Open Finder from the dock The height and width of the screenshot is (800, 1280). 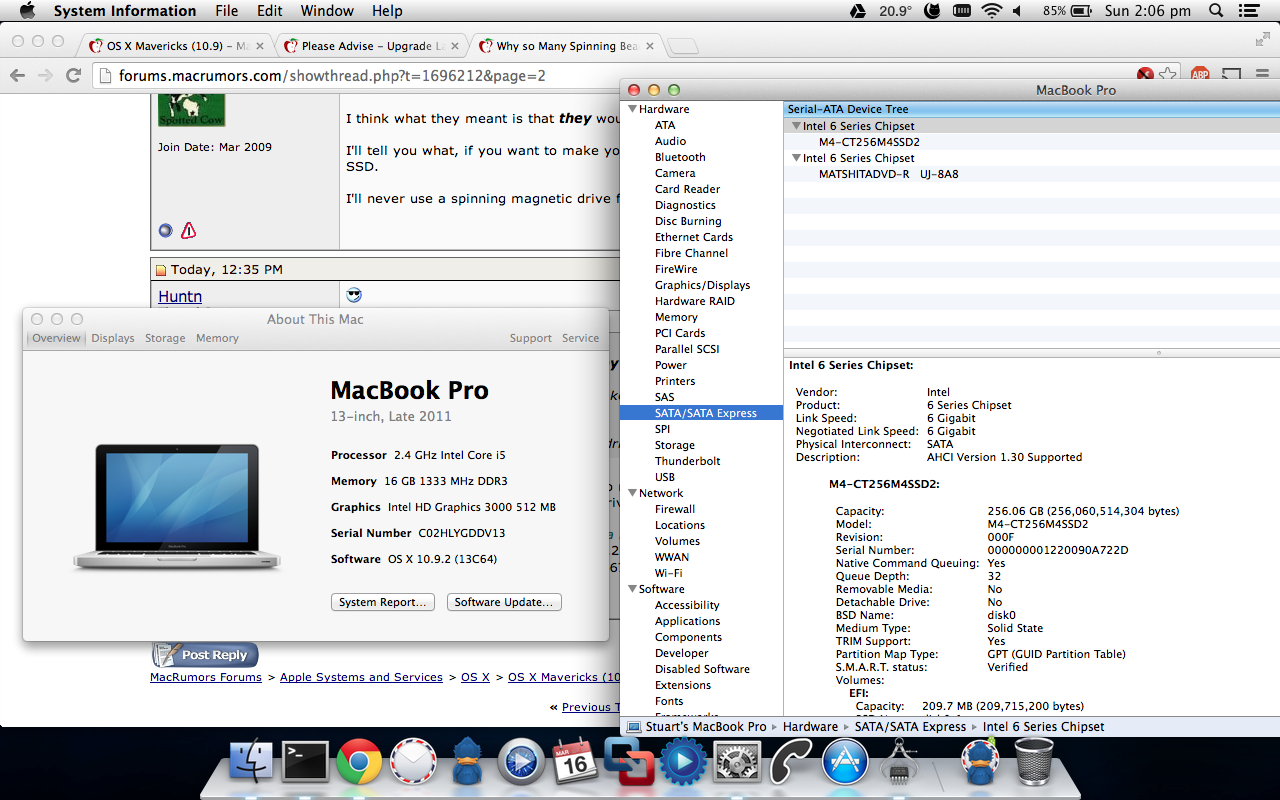pyautogui.click(x=251, y=763)
